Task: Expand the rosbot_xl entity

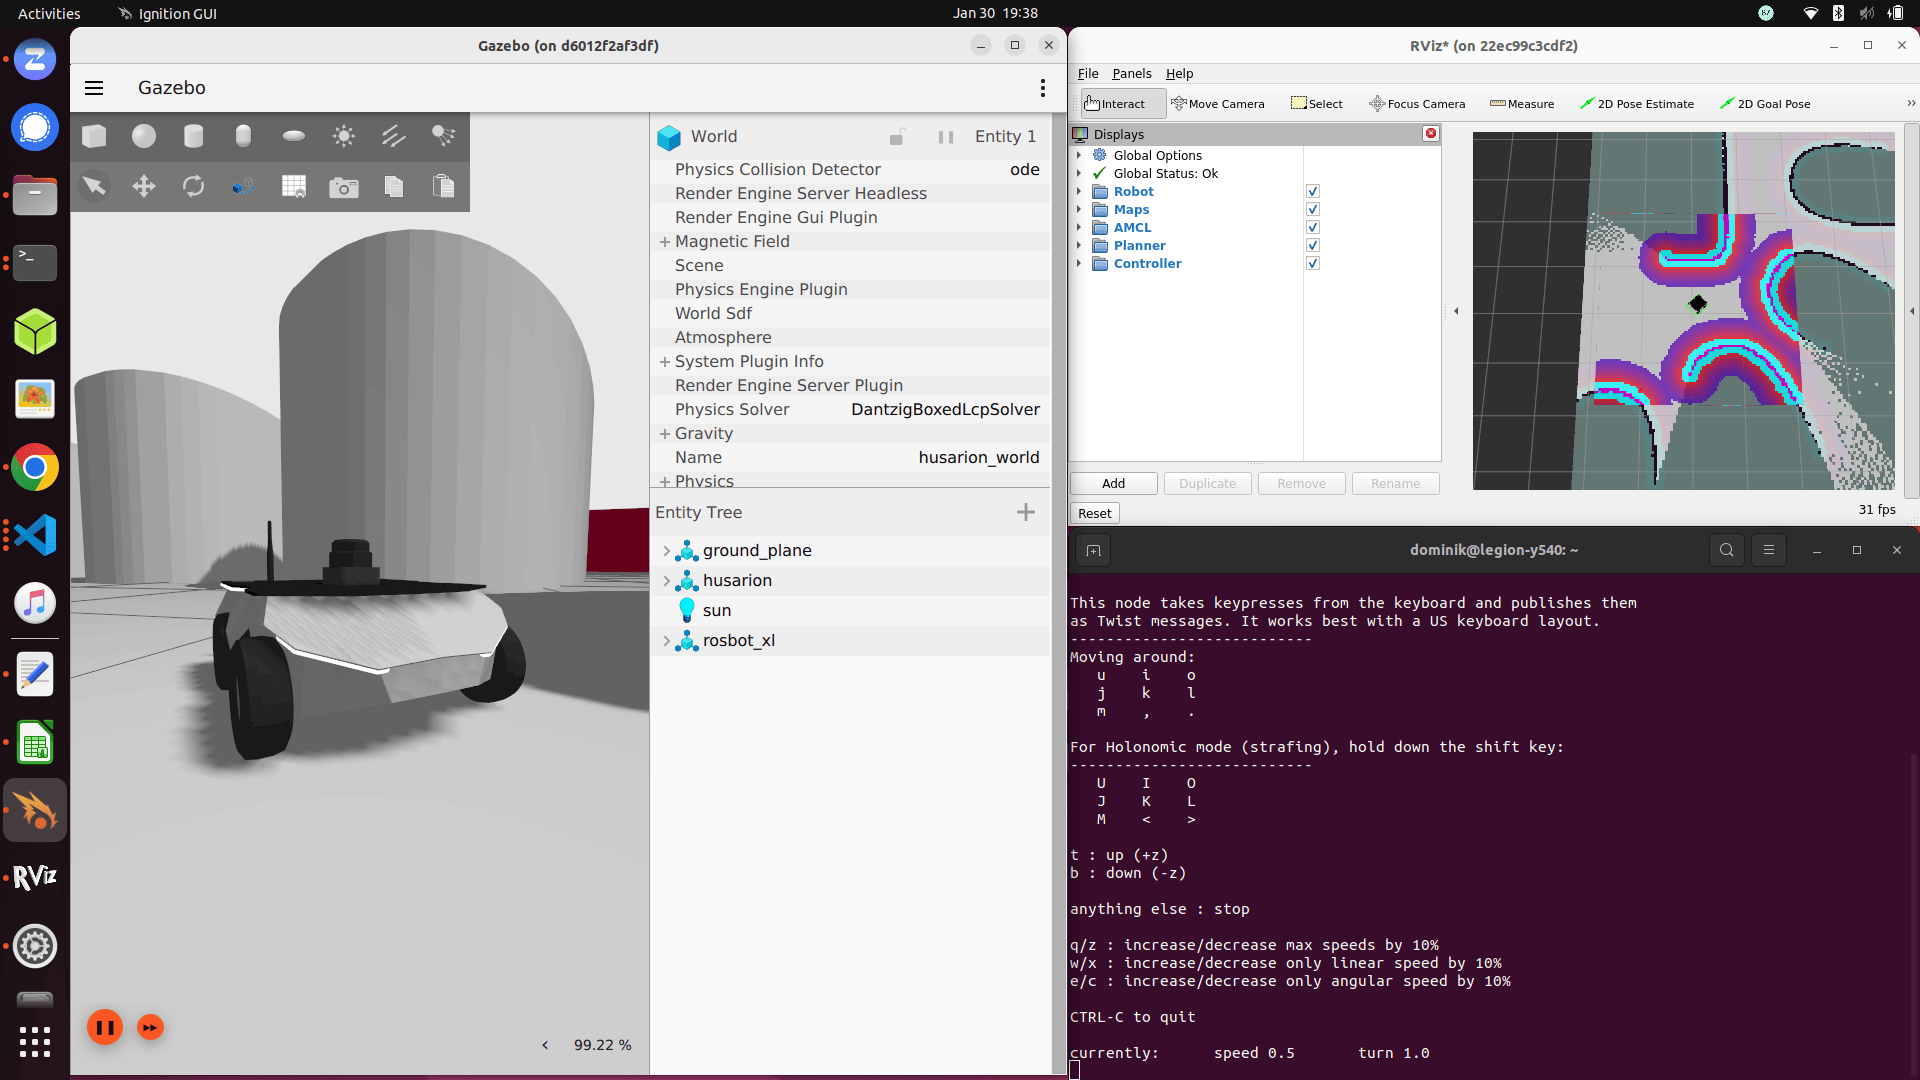Action: (x=667, y=641)
